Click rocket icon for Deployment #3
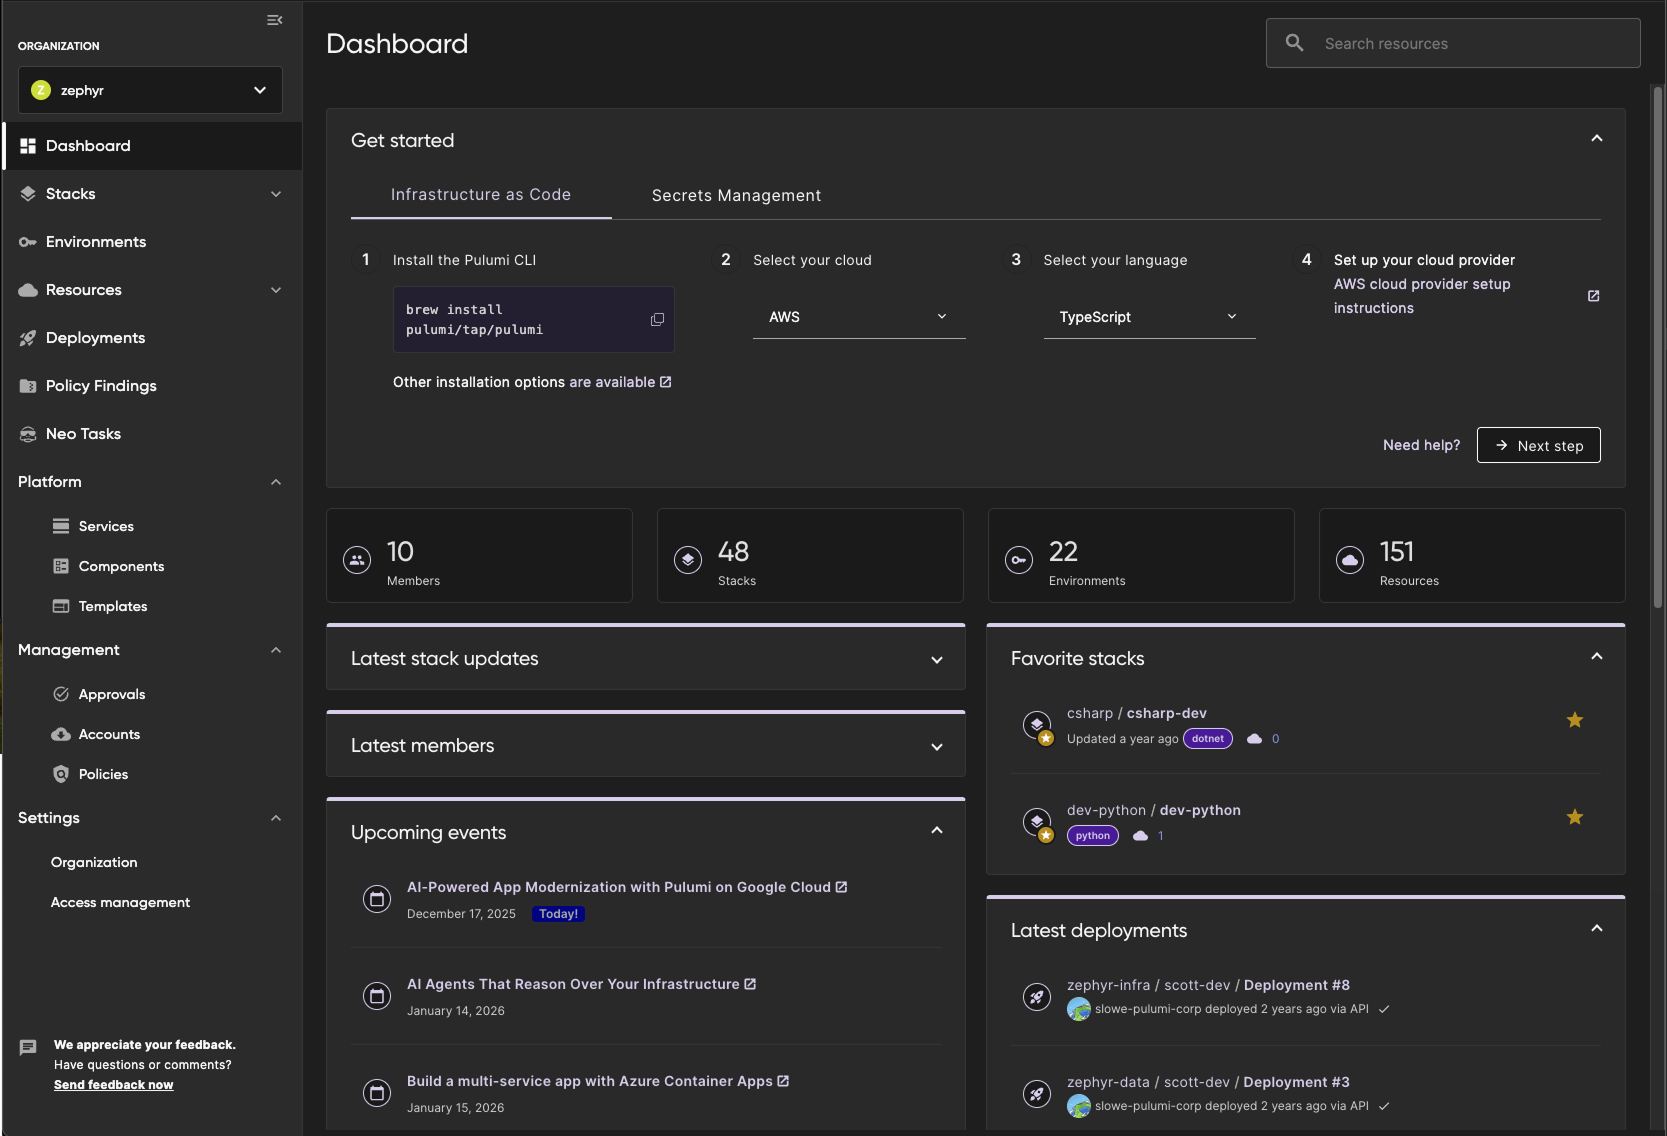The image size is (1667, 1136). point(1037,1094)
